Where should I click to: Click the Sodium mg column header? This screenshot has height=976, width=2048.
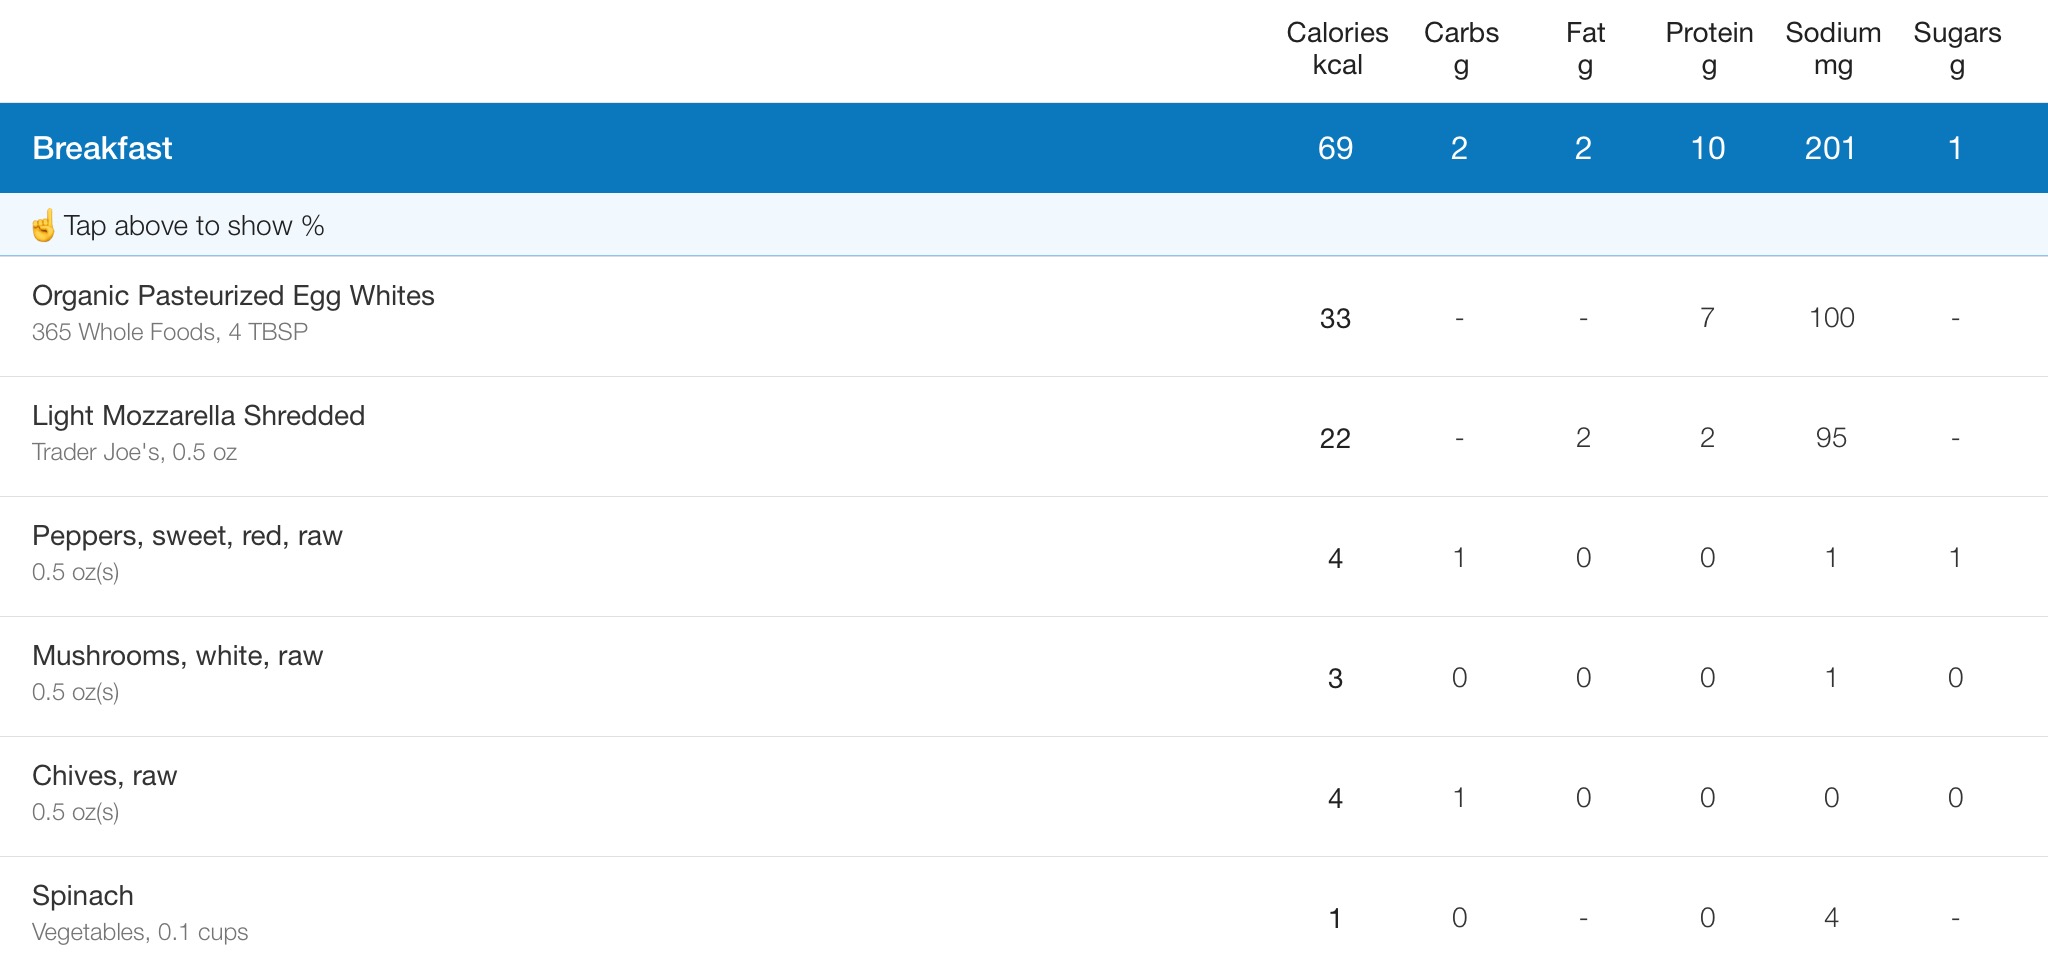[1833, 49]
